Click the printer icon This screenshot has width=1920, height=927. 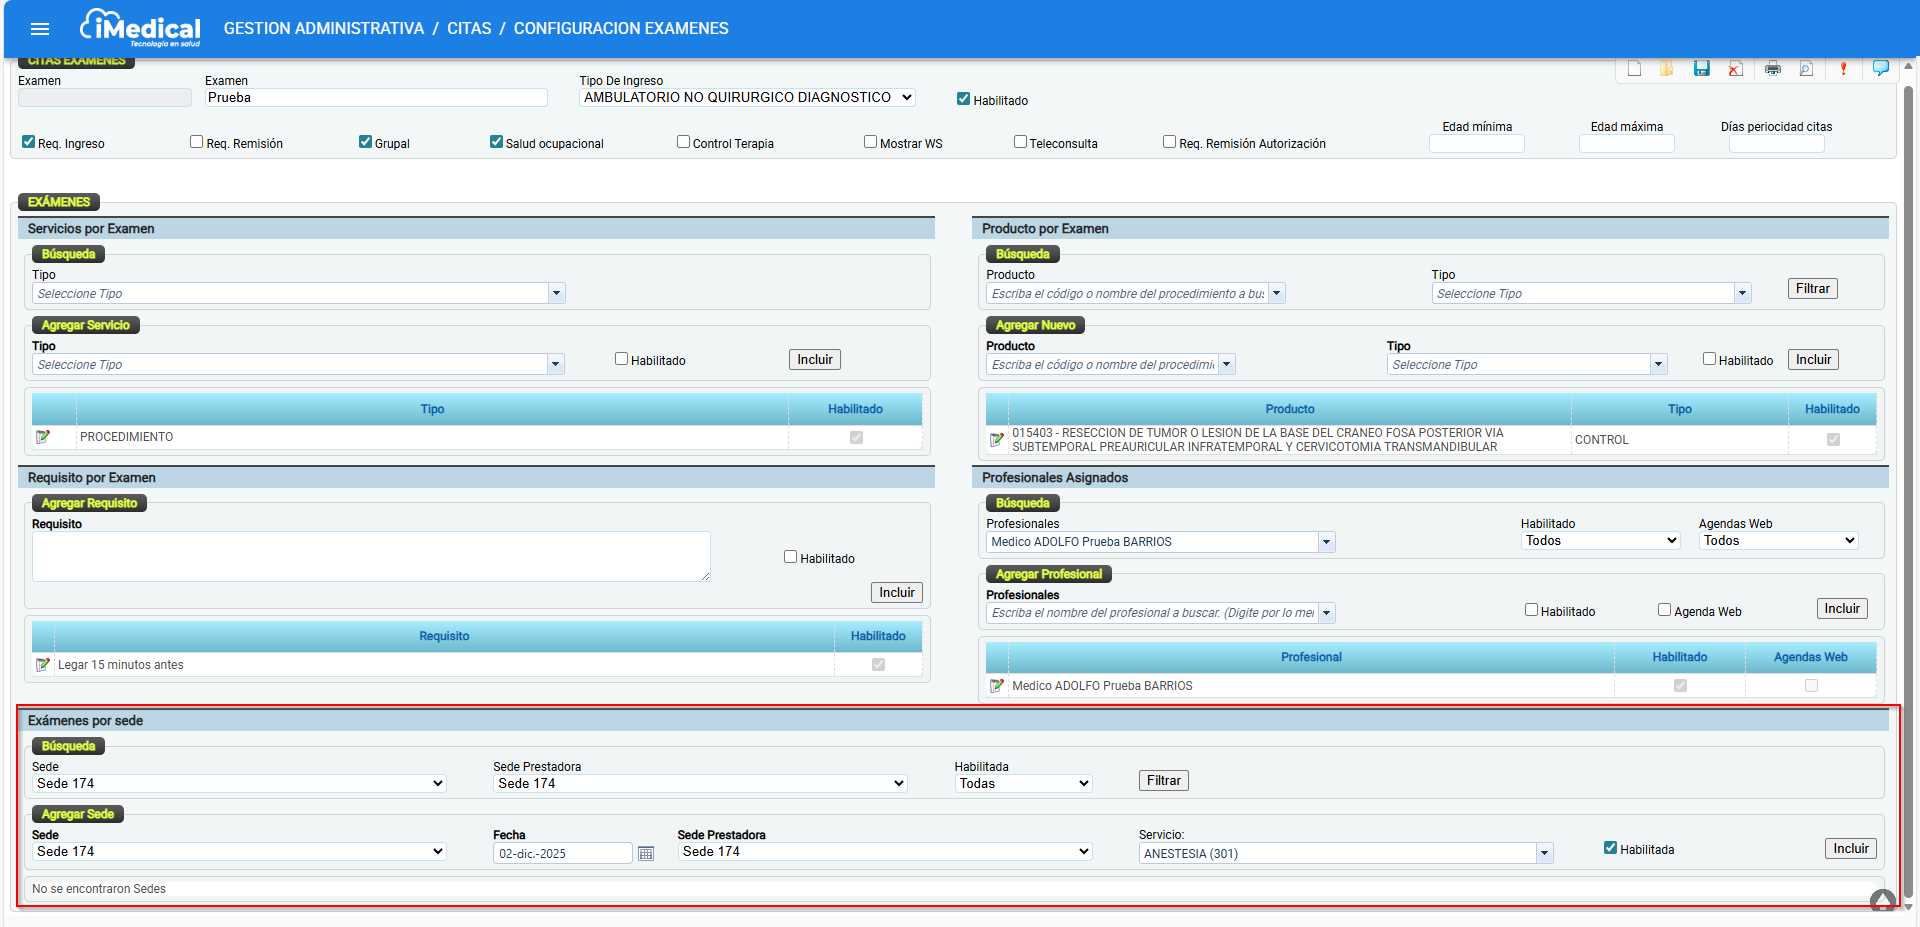[x=1772, y=69]
